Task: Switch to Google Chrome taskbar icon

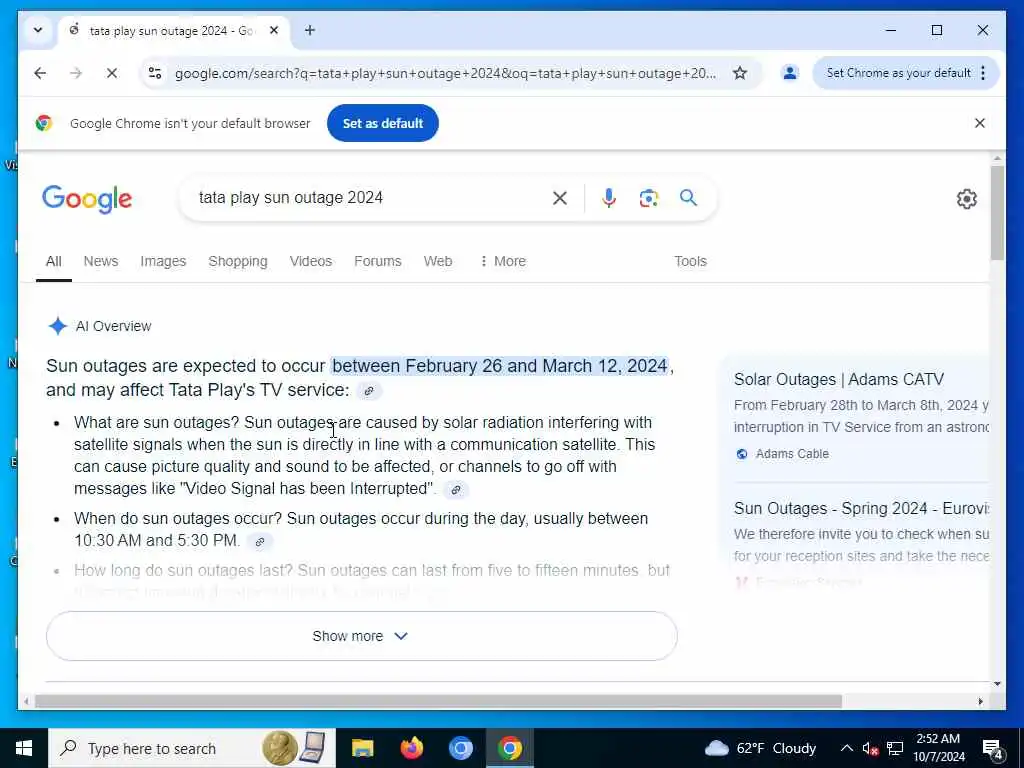Action: point(509,748)
